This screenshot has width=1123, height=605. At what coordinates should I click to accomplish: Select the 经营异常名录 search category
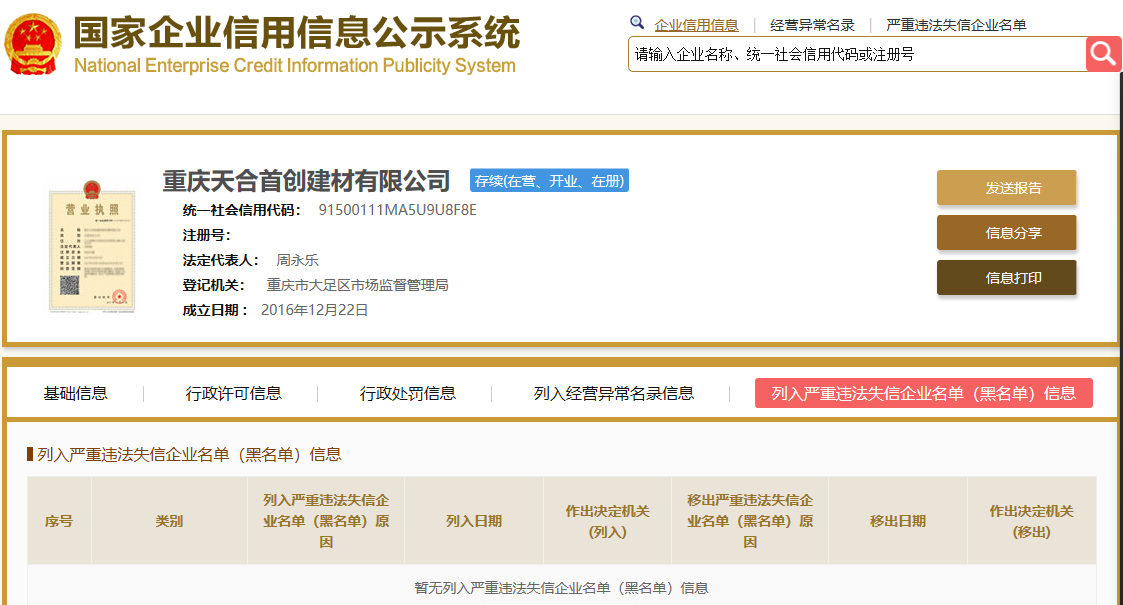pyautogui.click(x=812, y=25)
